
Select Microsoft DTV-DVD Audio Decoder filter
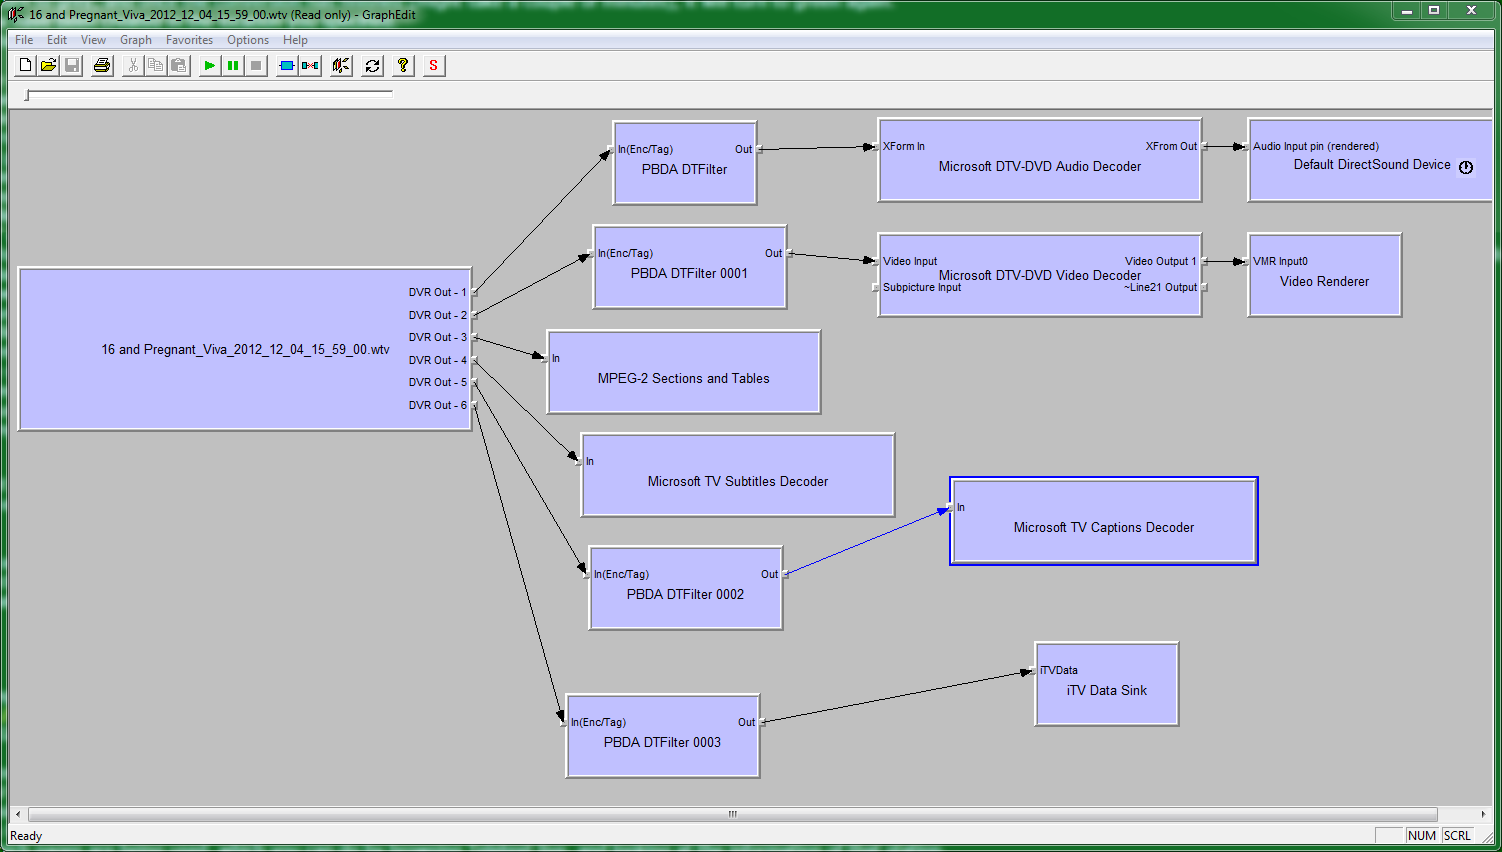[1040, 160]
